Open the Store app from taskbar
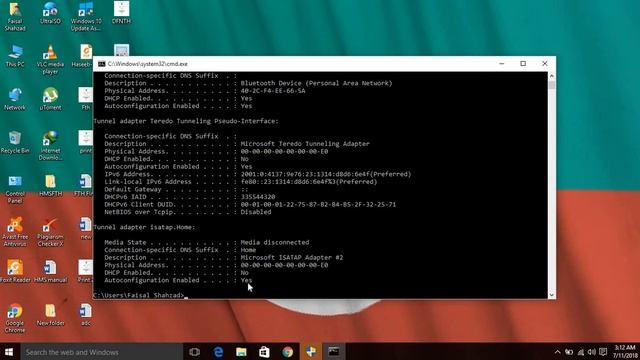Screen dimensions: 640x360 pos(264,352)
